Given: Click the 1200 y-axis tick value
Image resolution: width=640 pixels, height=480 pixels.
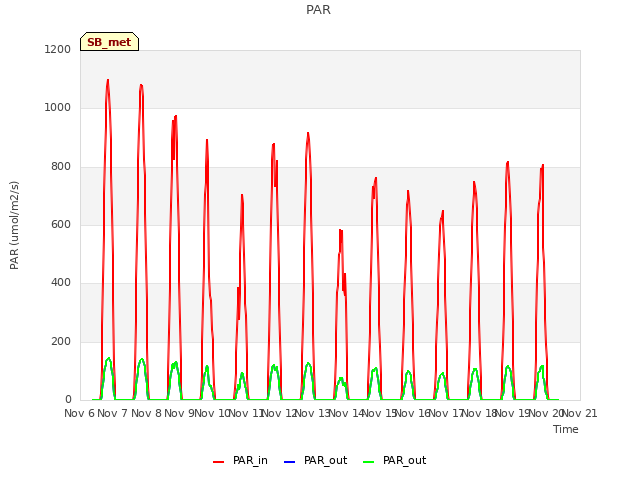Looking at the screenshot, I should click(x=58, y=49).
